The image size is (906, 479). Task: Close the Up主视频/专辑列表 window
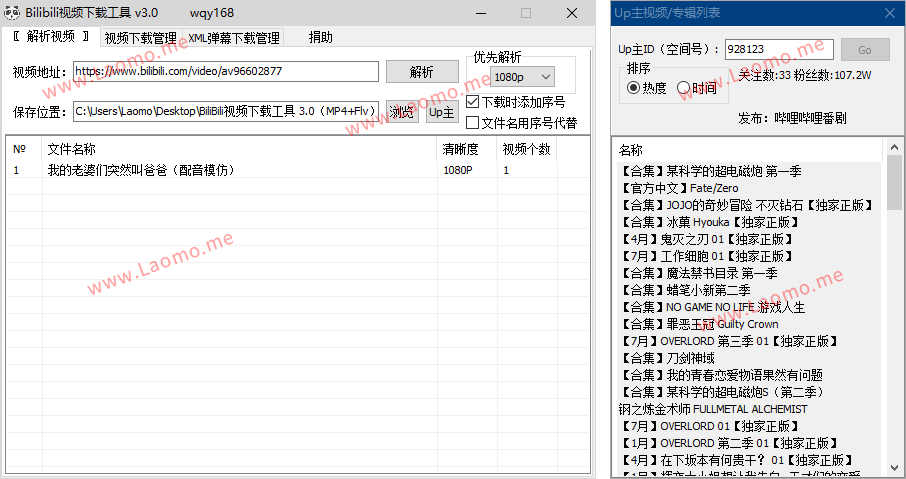click(890, 13)
